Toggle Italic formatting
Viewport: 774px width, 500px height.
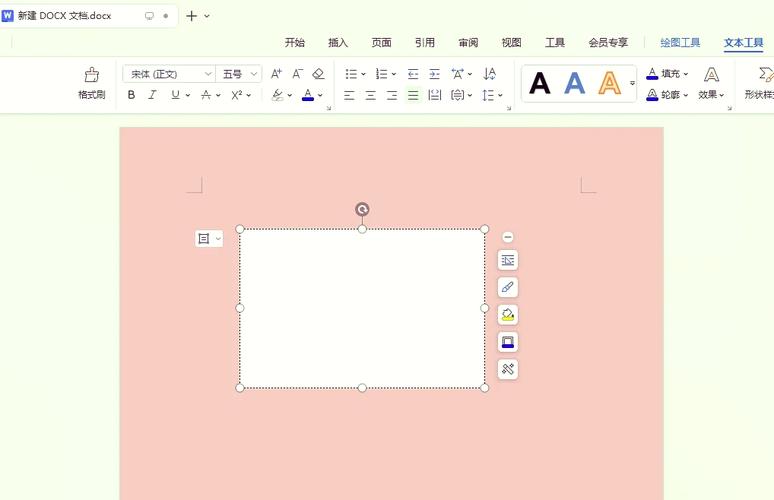click(153, 95)
